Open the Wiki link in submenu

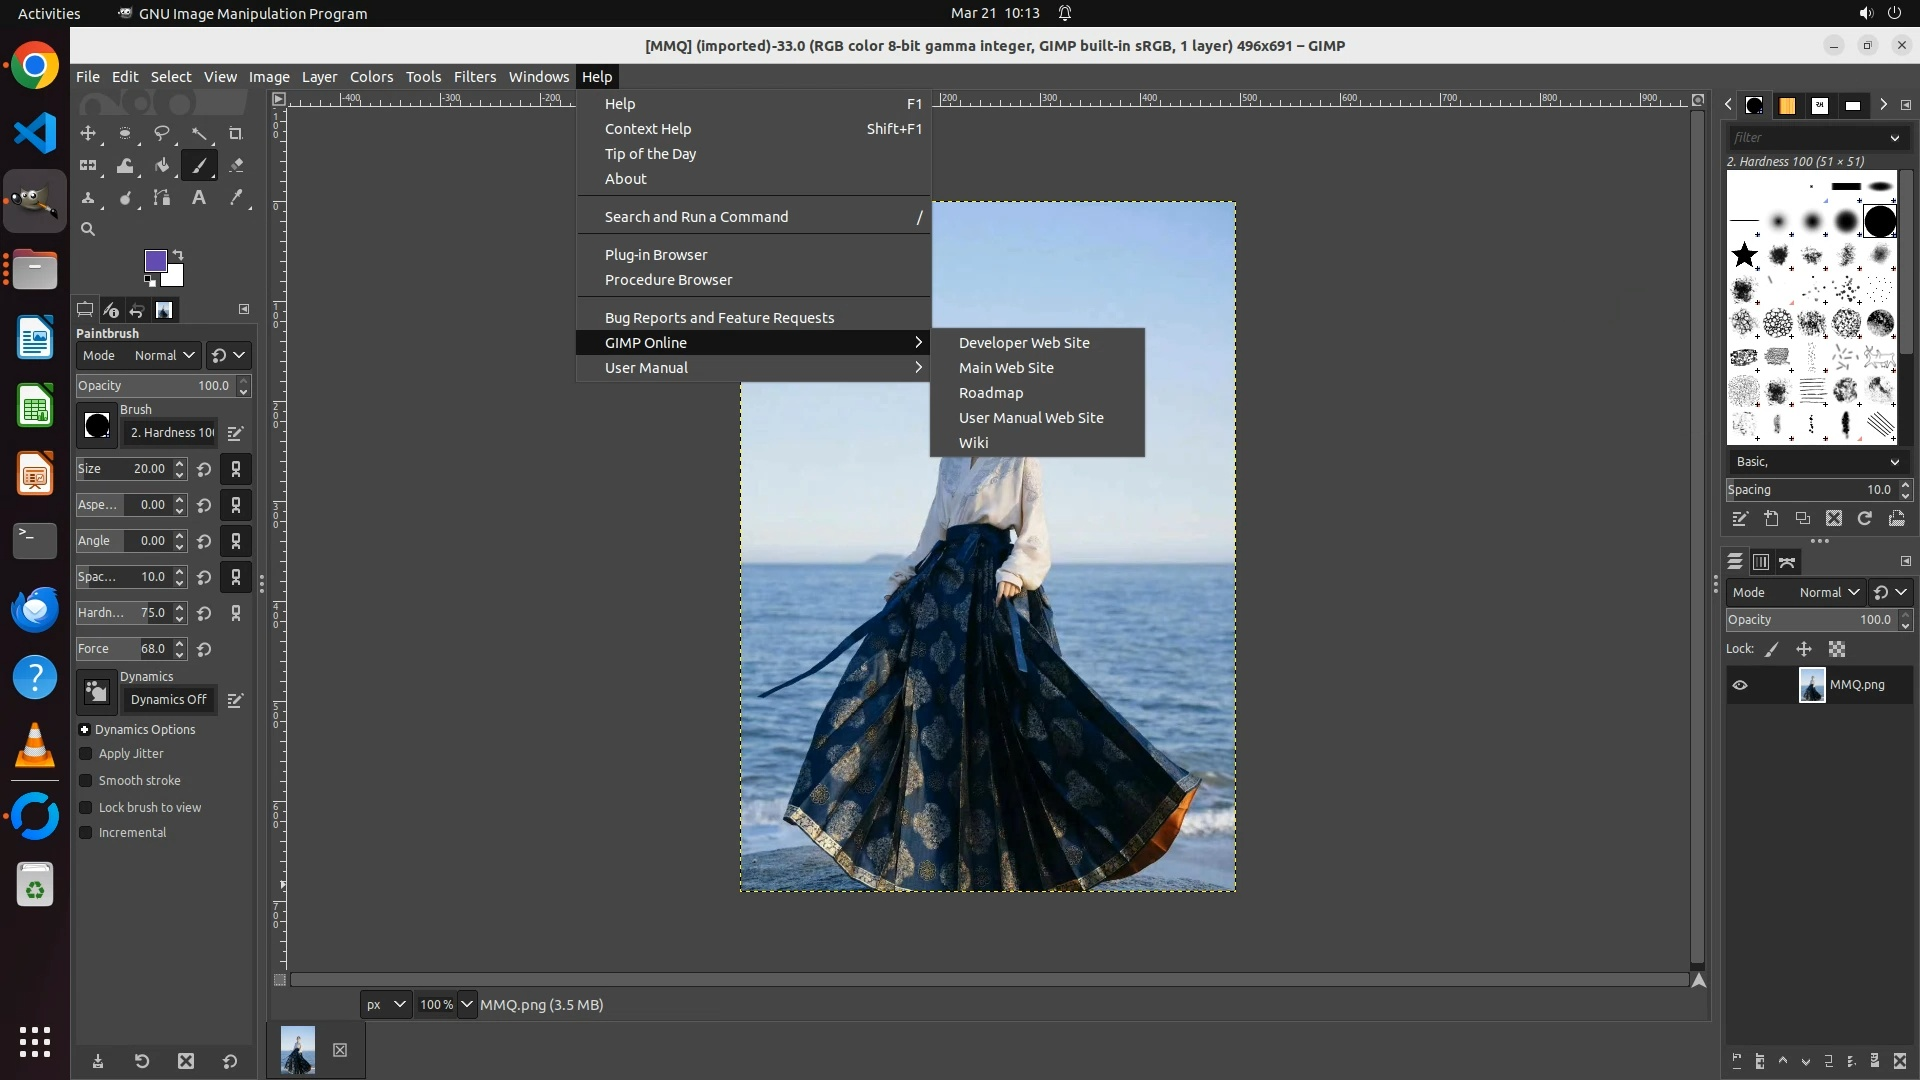(x=973, y=442)
